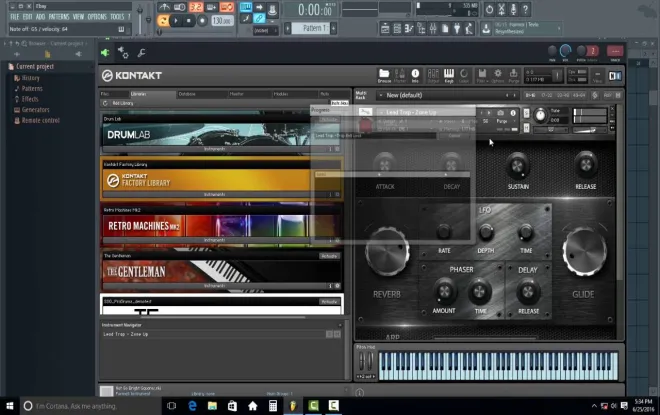
Task: Click the snapshot camera icon in instrument header
Action: coord(500,113)
